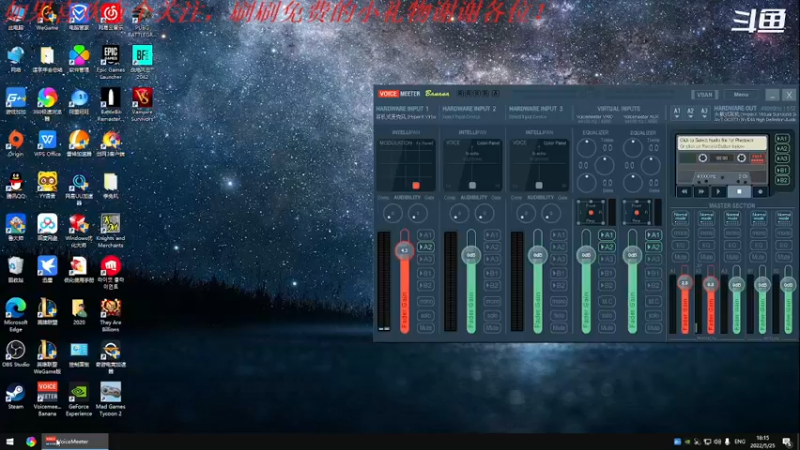Open the Voicemeeter Menu

coord(741,94)
